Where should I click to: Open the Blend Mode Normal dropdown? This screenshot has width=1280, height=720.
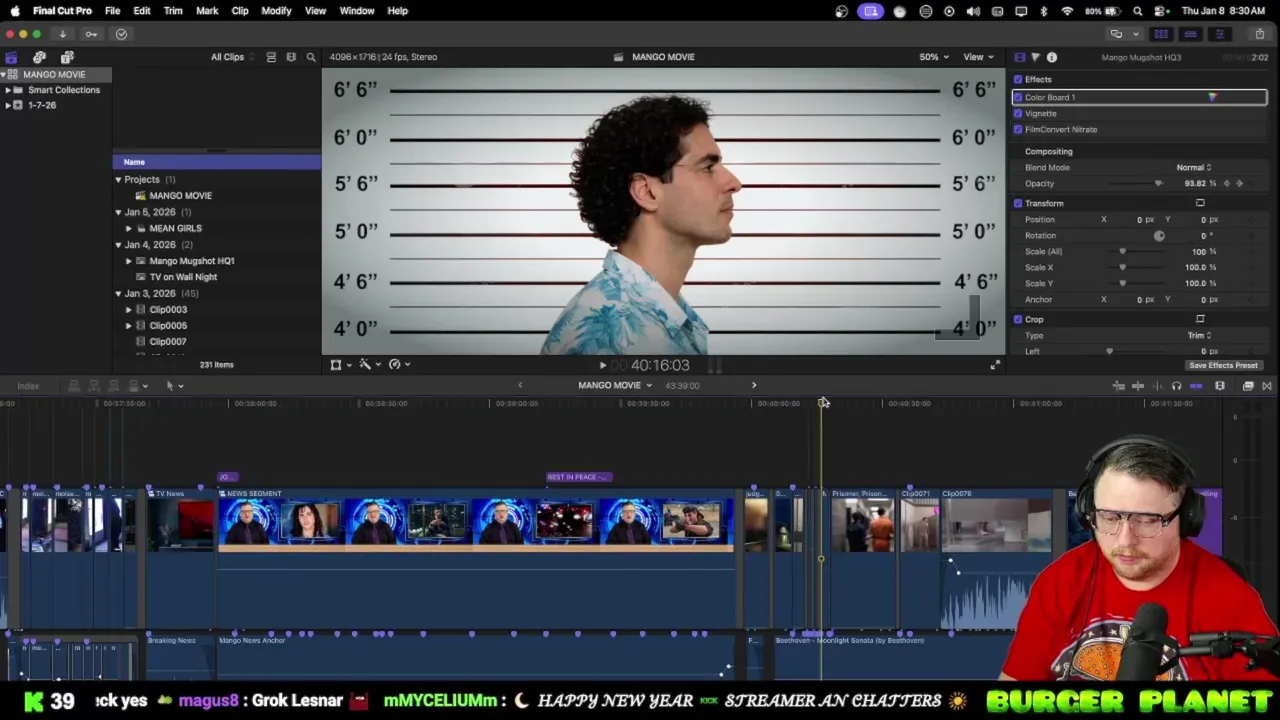1194,167
